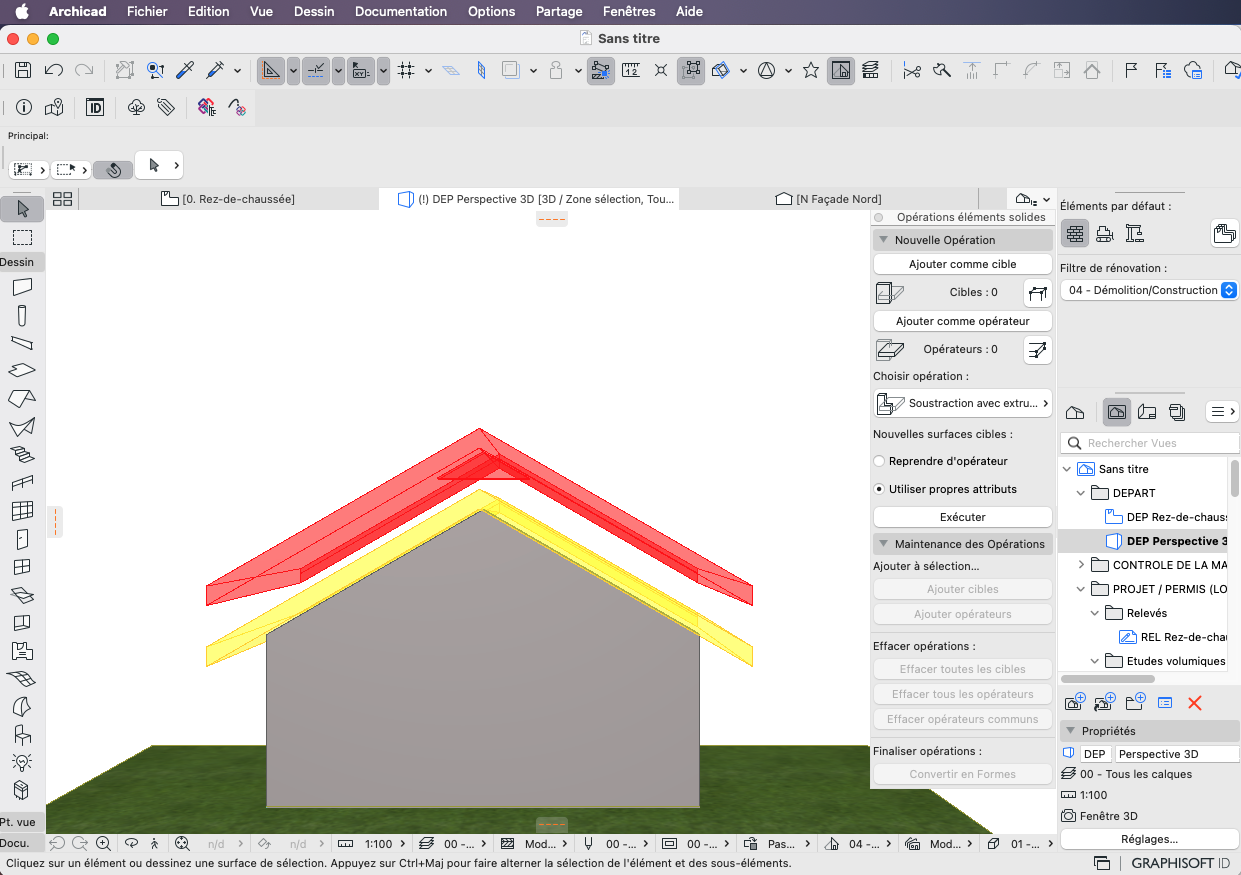Click the 'Convertir en Formes' button
This screenshot has height=875, width=1241.
point(963,774)
